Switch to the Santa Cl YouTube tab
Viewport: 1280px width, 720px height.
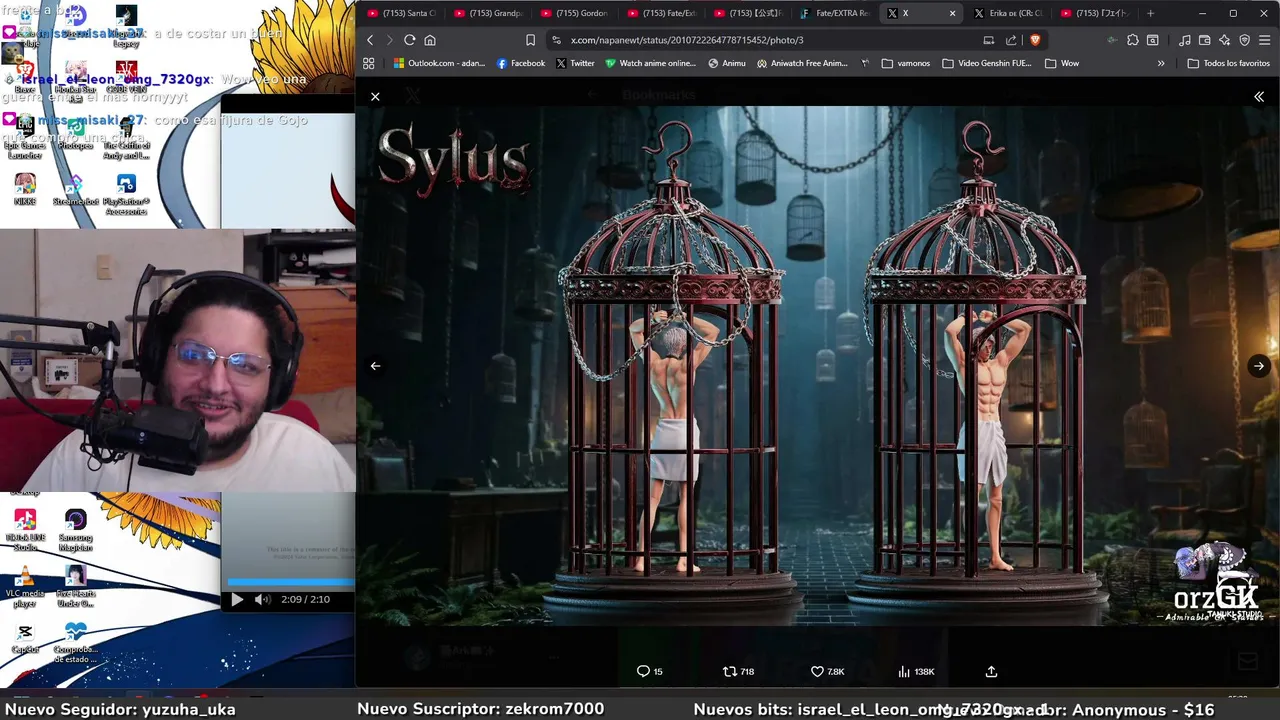click(402, 13)
